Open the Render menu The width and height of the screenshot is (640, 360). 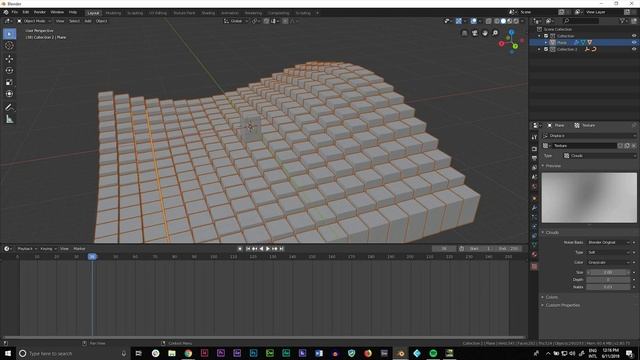[x=40, y=13]
